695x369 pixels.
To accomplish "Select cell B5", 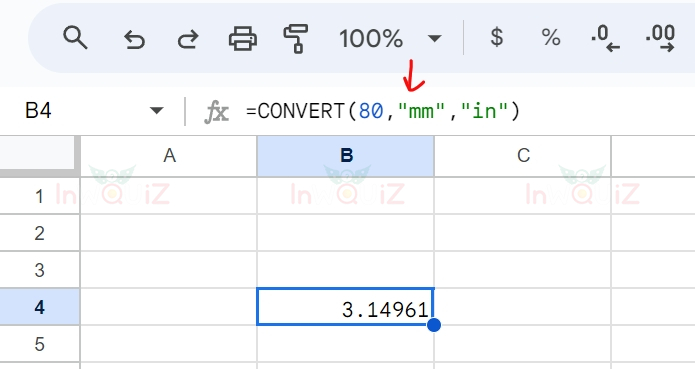I will coord(346,344).
